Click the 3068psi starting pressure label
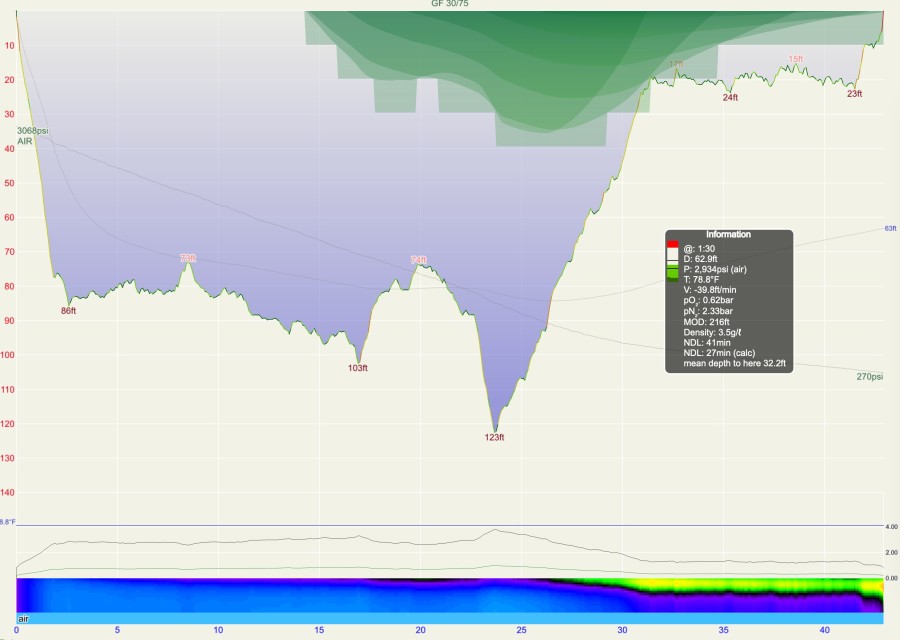The height and width of the screenshot is (640, 900). [x=32, y=131]
